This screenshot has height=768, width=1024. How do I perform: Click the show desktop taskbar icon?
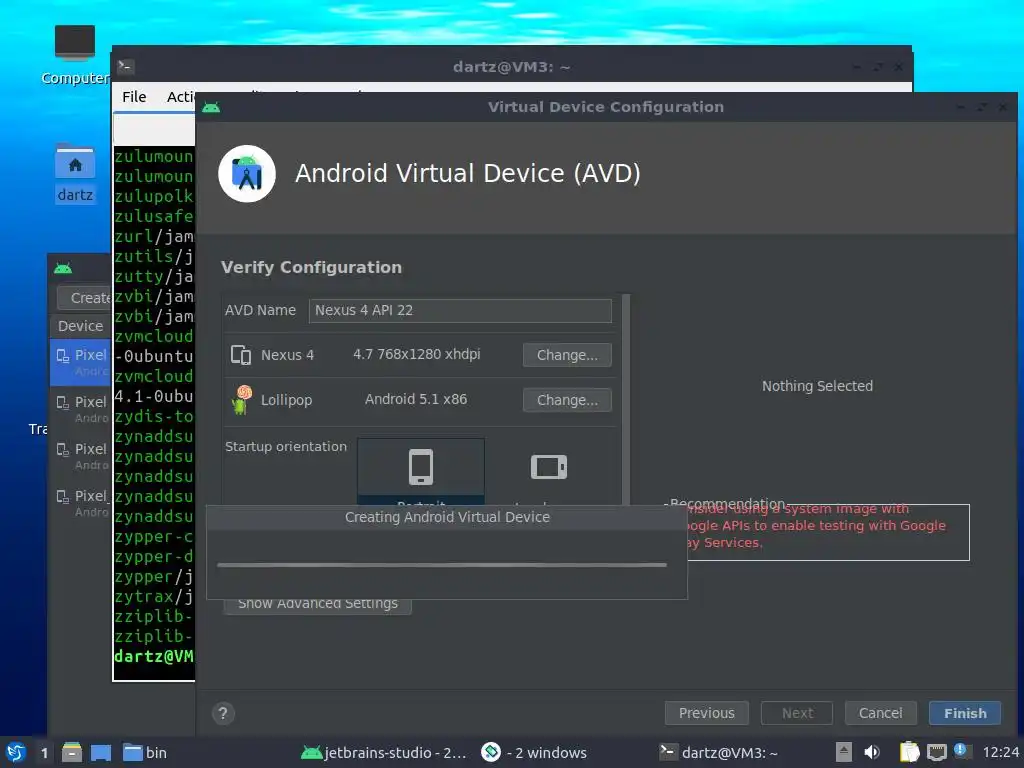coord(101,753)
